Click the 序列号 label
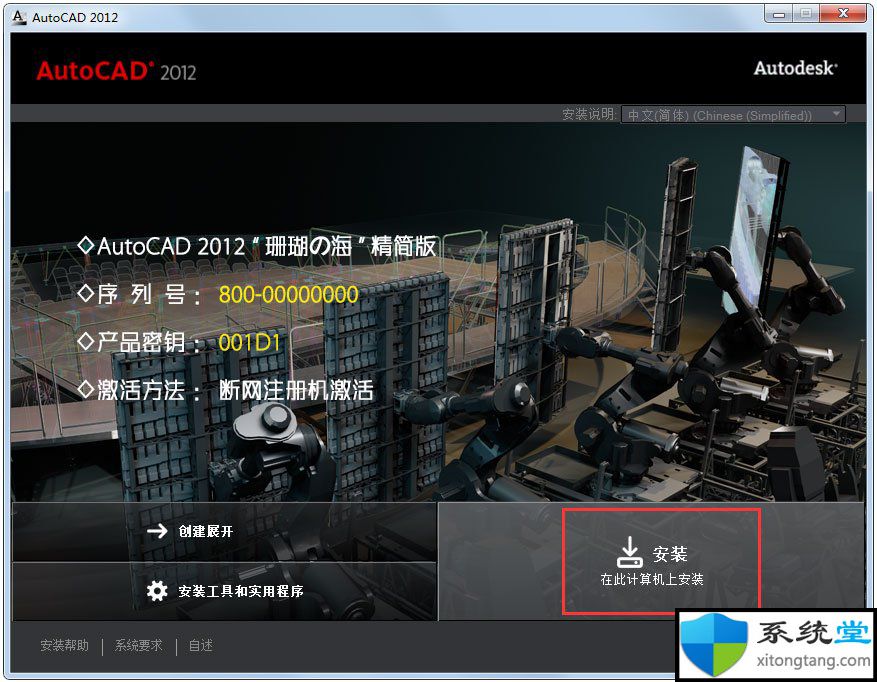Image resolution: width=877 pixels, height=682 pixels. 139,295
